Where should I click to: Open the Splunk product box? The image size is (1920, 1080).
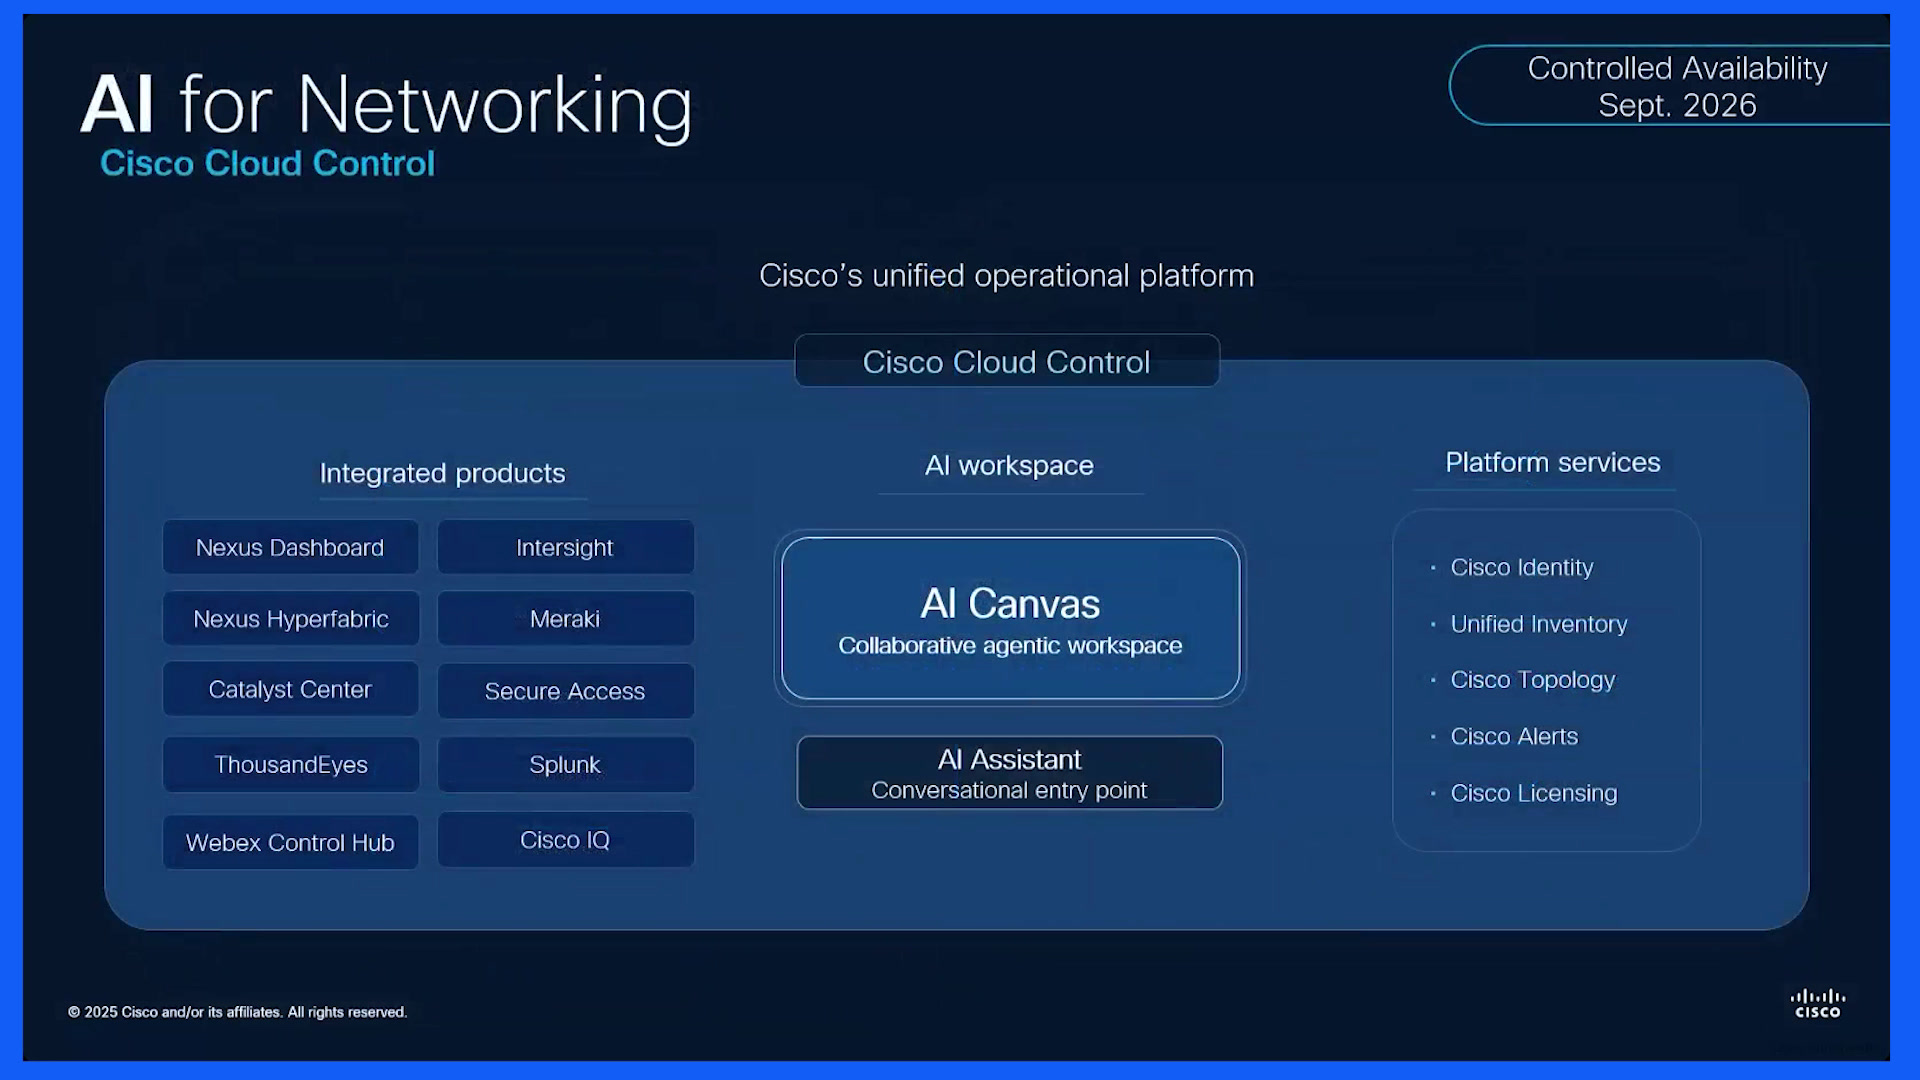click(565, 764)
